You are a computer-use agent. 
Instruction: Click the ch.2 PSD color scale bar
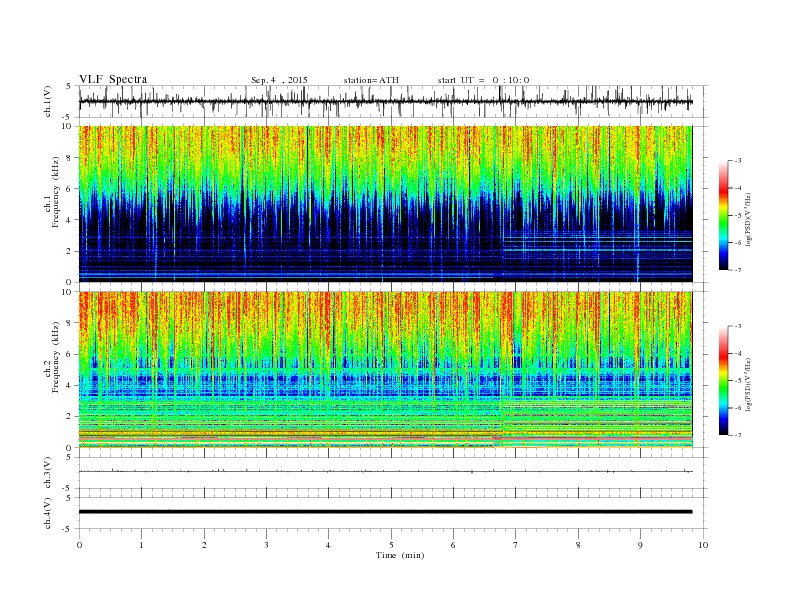tap(723, 381)
